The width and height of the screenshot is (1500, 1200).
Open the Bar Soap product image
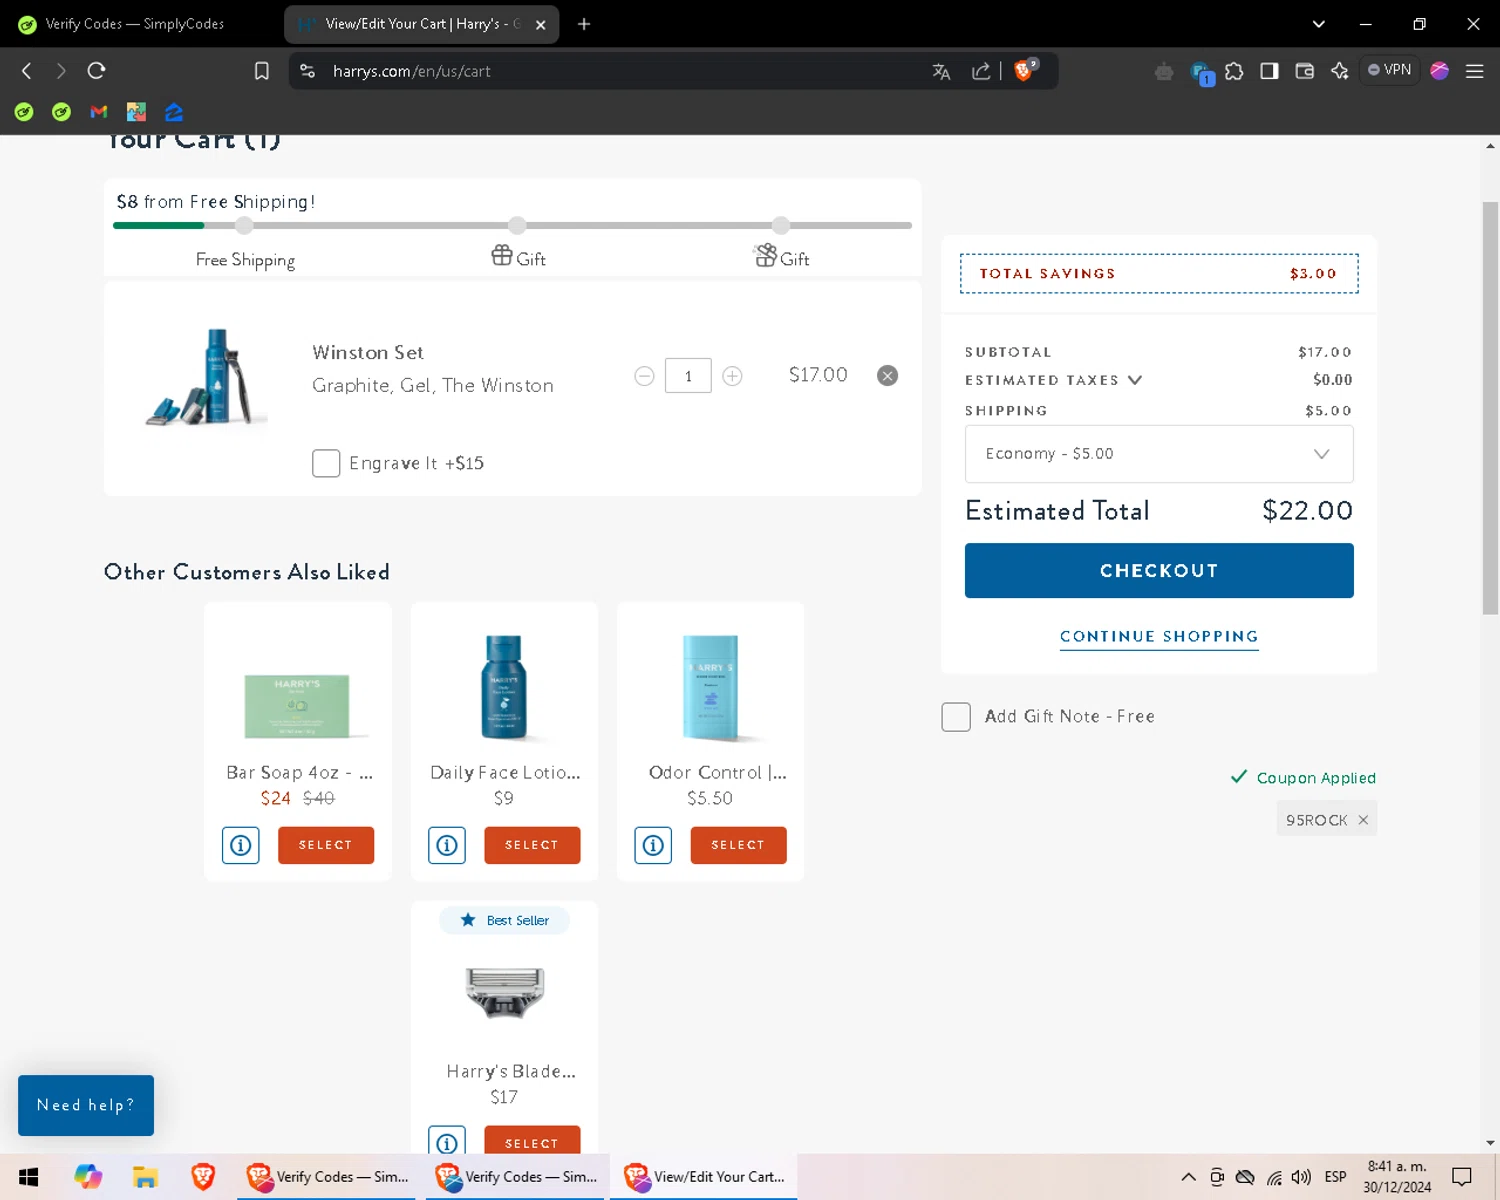[297, 705]
